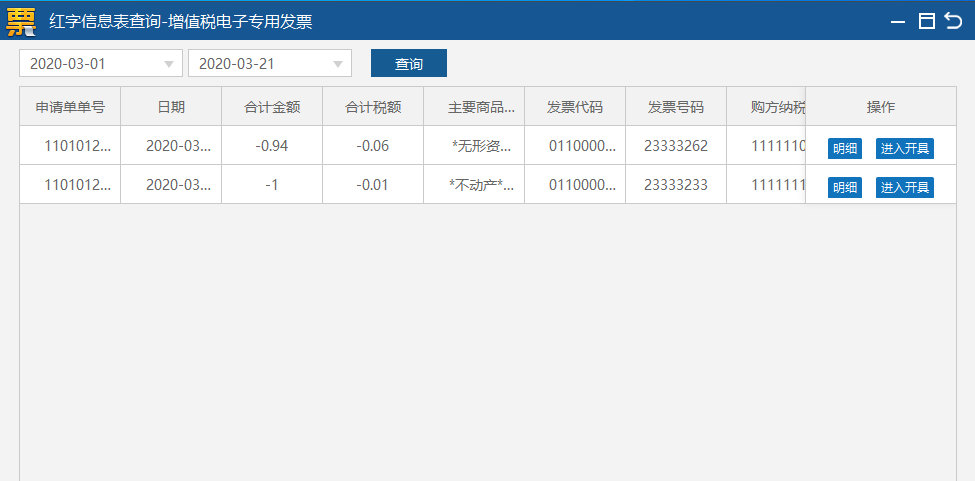Image resolution: width=975 pixels, height=481 pixels.
Task: Select invoice number 23333233 cell
Action: [x=676, y=185]
